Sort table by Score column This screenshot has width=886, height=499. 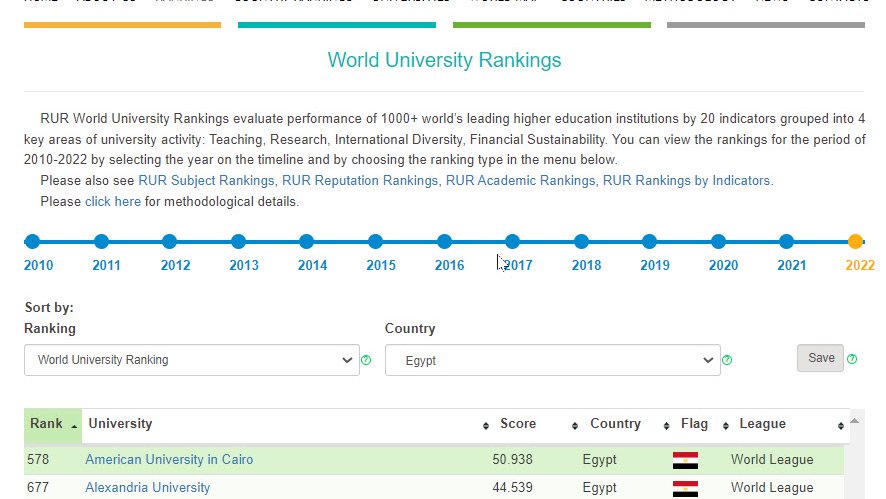pos(538,425)
